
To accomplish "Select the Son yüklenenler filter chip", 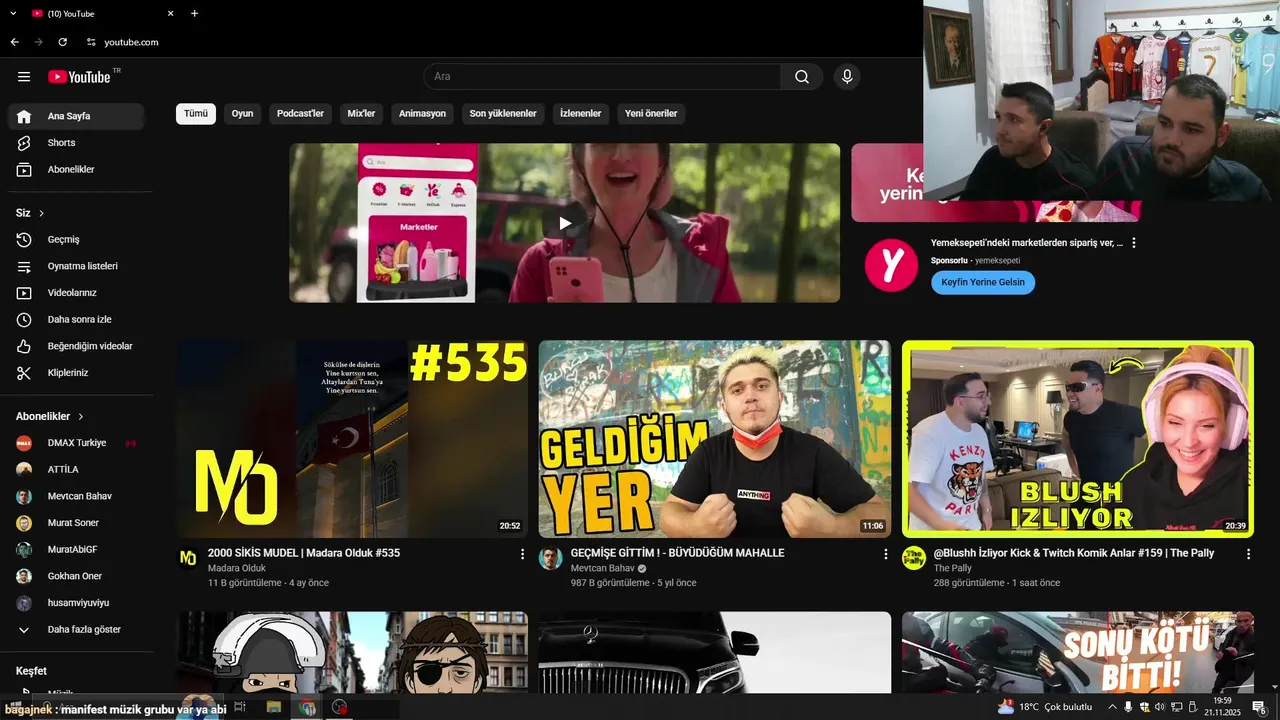I will point(503,114).
